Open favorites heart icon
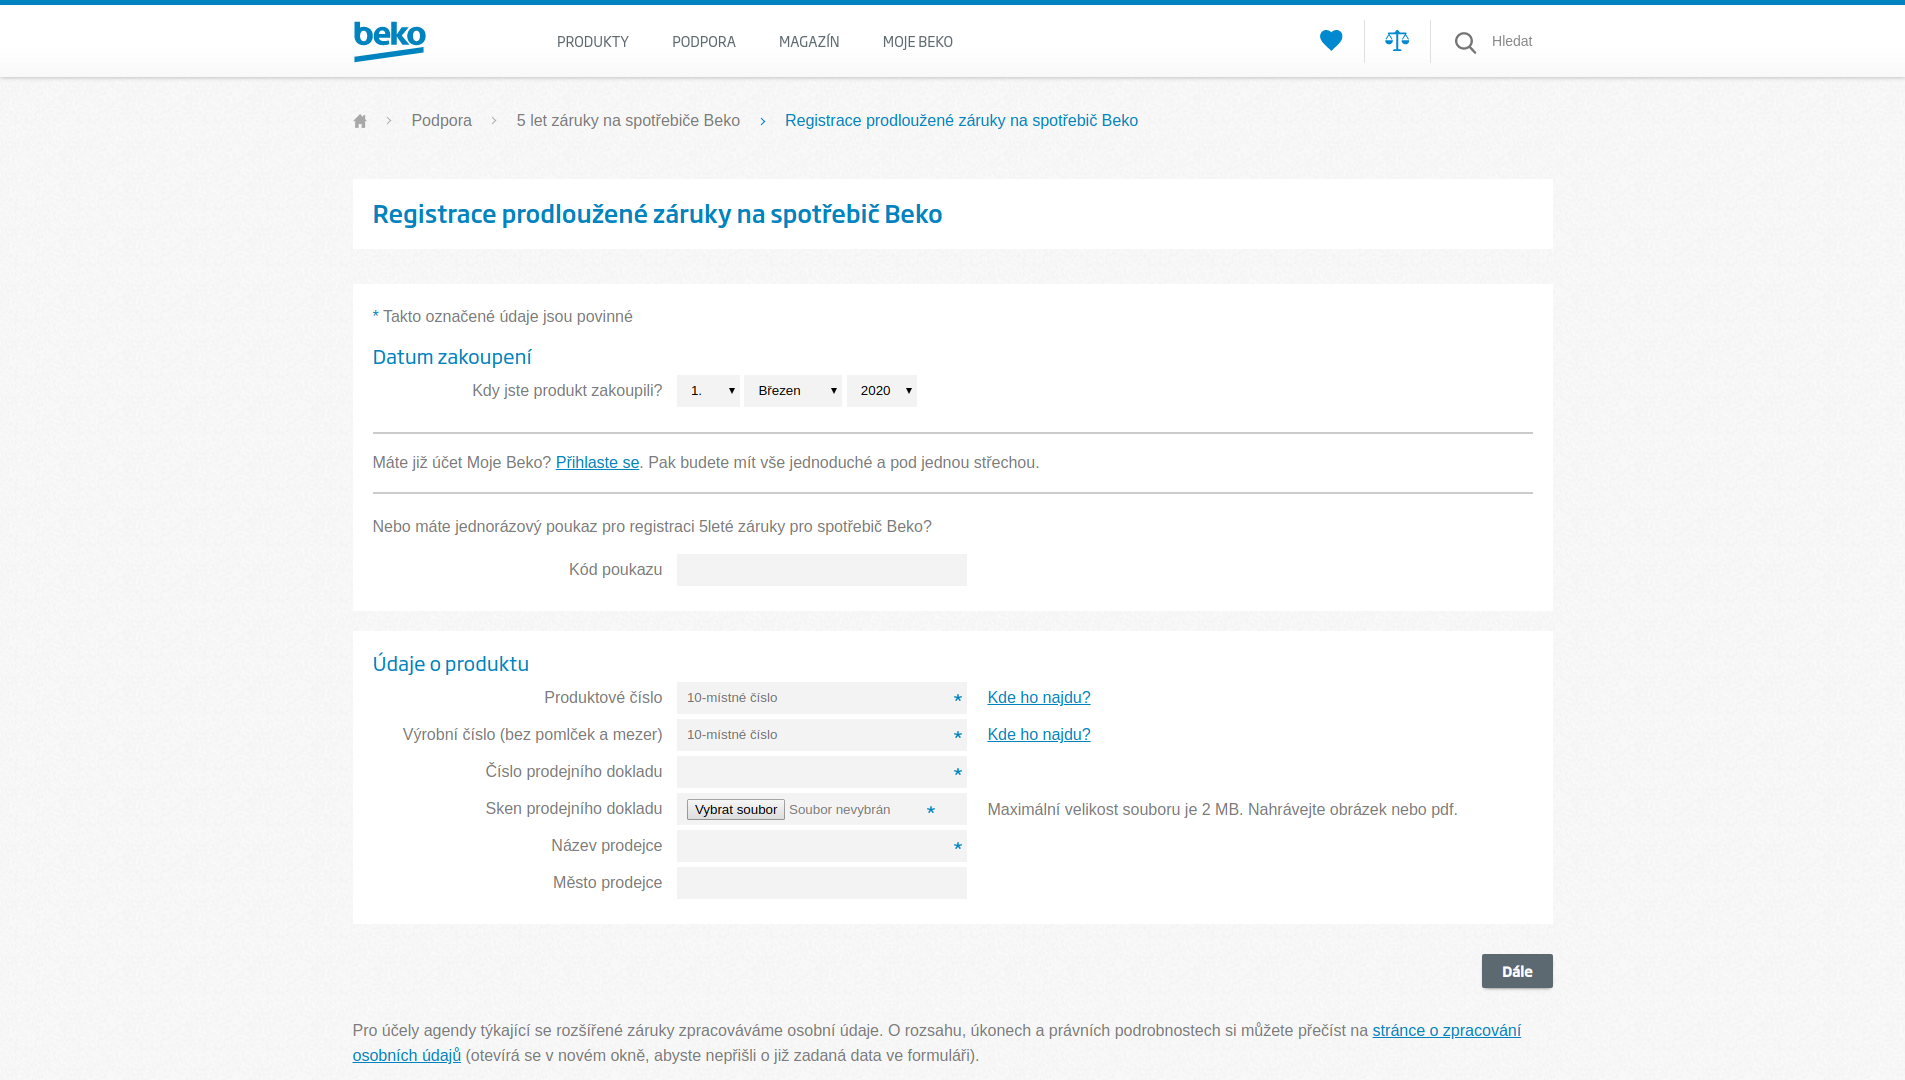This screenshot has width=1905, height=1080. (1331, 41)
